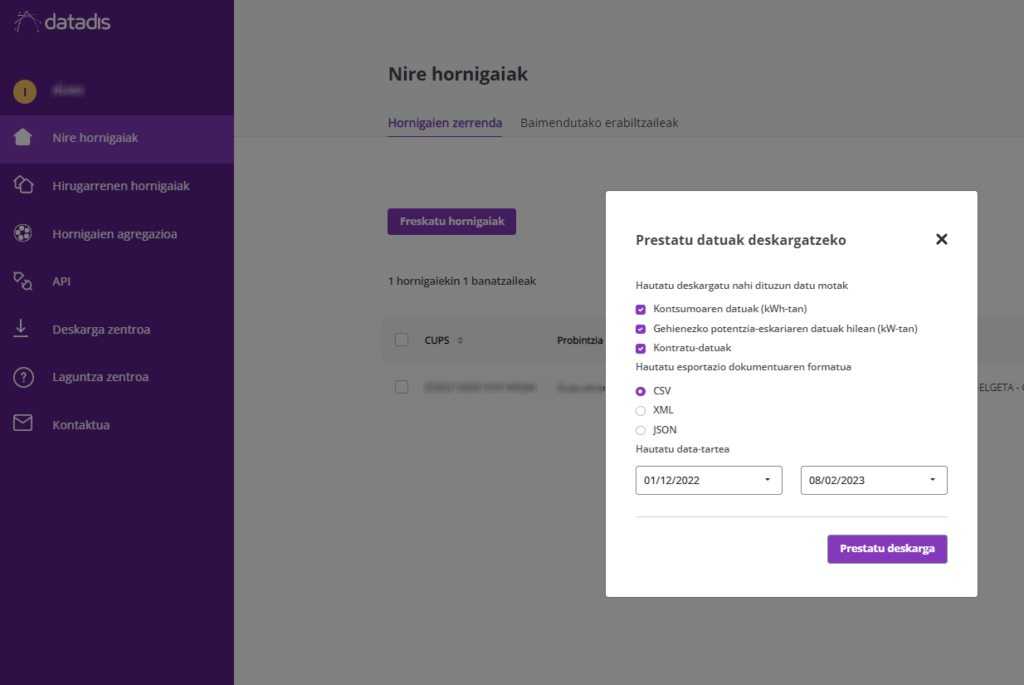This screenshot has width=1024, height=685.
Task: Click the API plug icon in sidebar
Action: (x=23, y=281)
